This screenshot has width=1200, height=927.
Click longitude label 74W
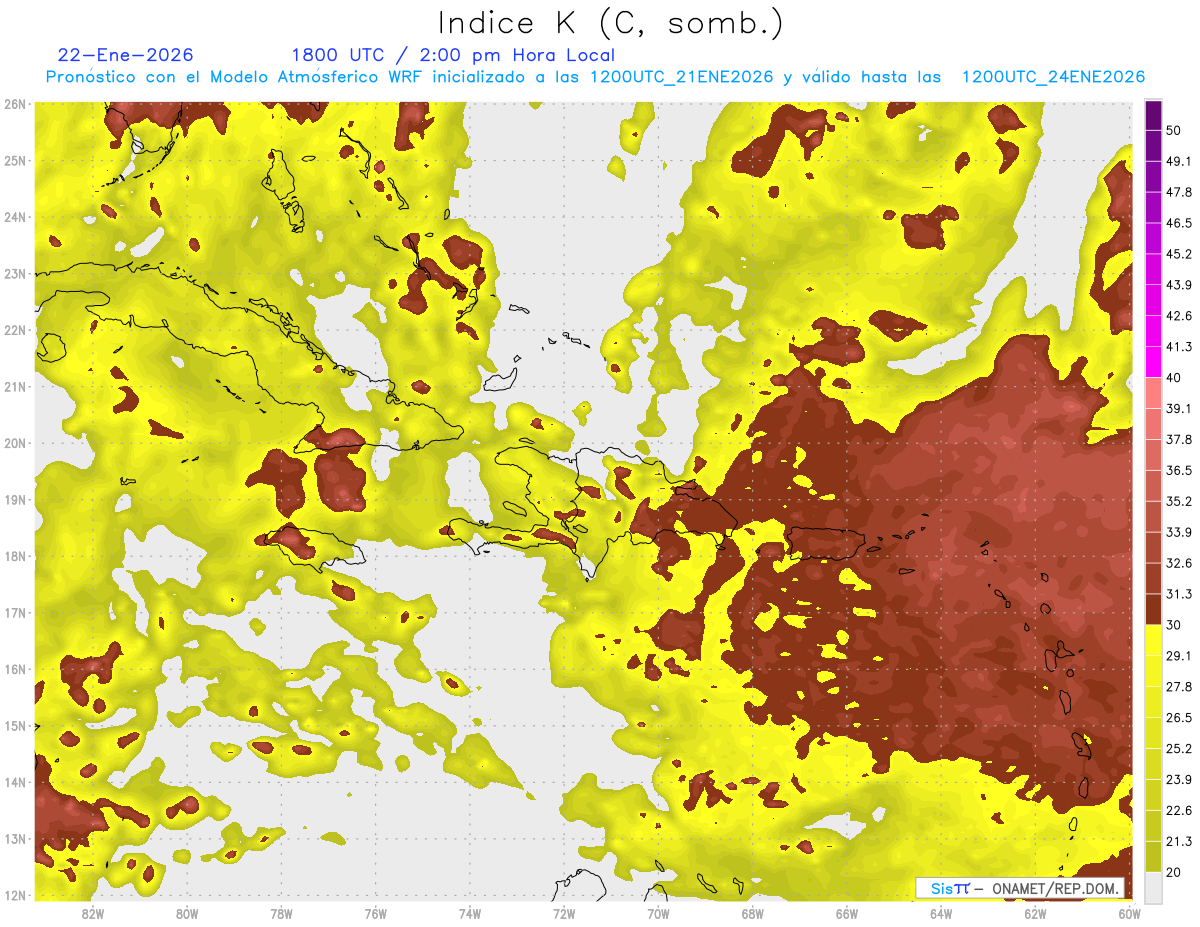tap(470, 913)
